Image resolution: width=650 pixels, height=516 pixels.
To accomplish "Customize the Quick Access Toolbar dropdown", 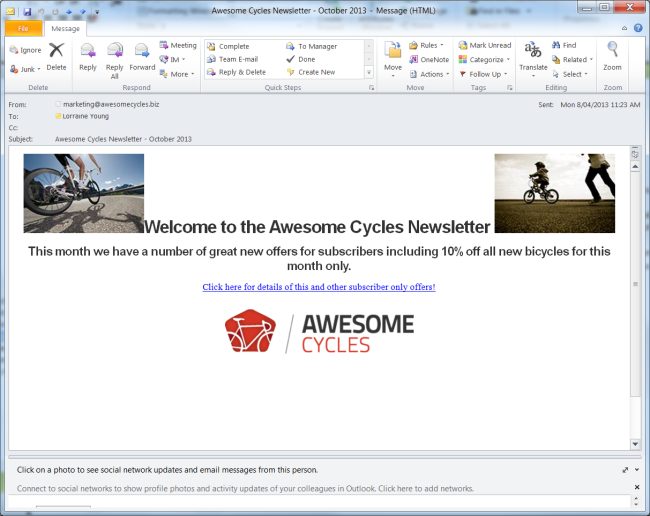I will click(x=97, y=12).
